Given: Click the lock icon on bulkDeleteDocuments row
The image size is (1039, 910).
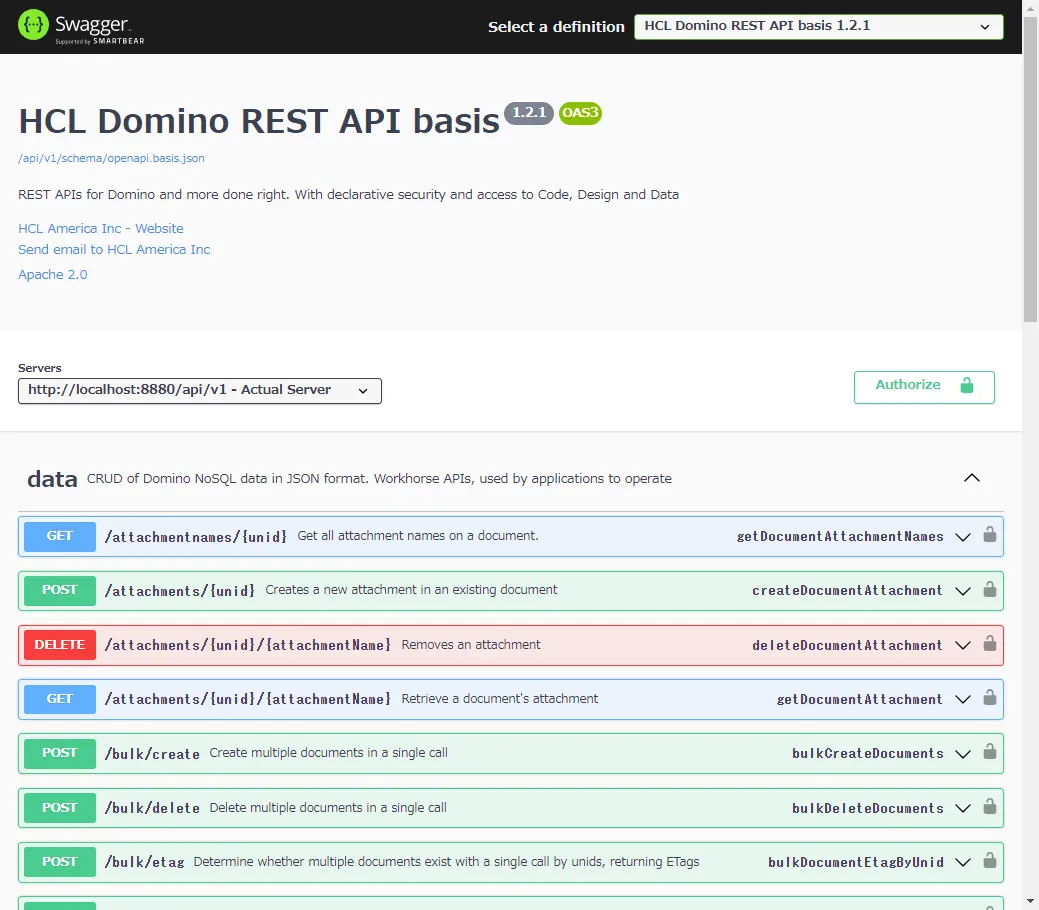Looking at the screenshot, I should coord(989,807).
